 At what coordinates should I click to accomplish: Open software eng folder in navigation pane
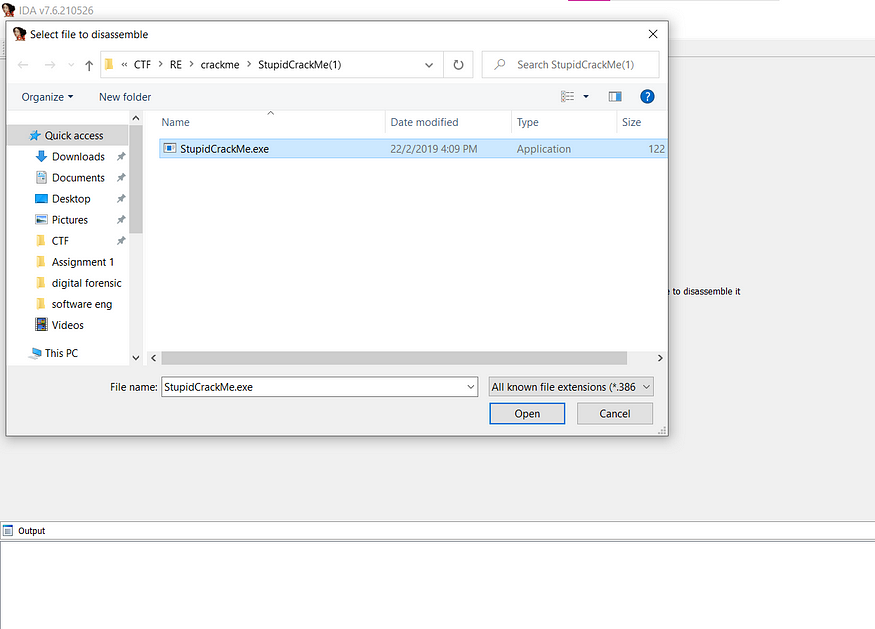click(81, 304)
